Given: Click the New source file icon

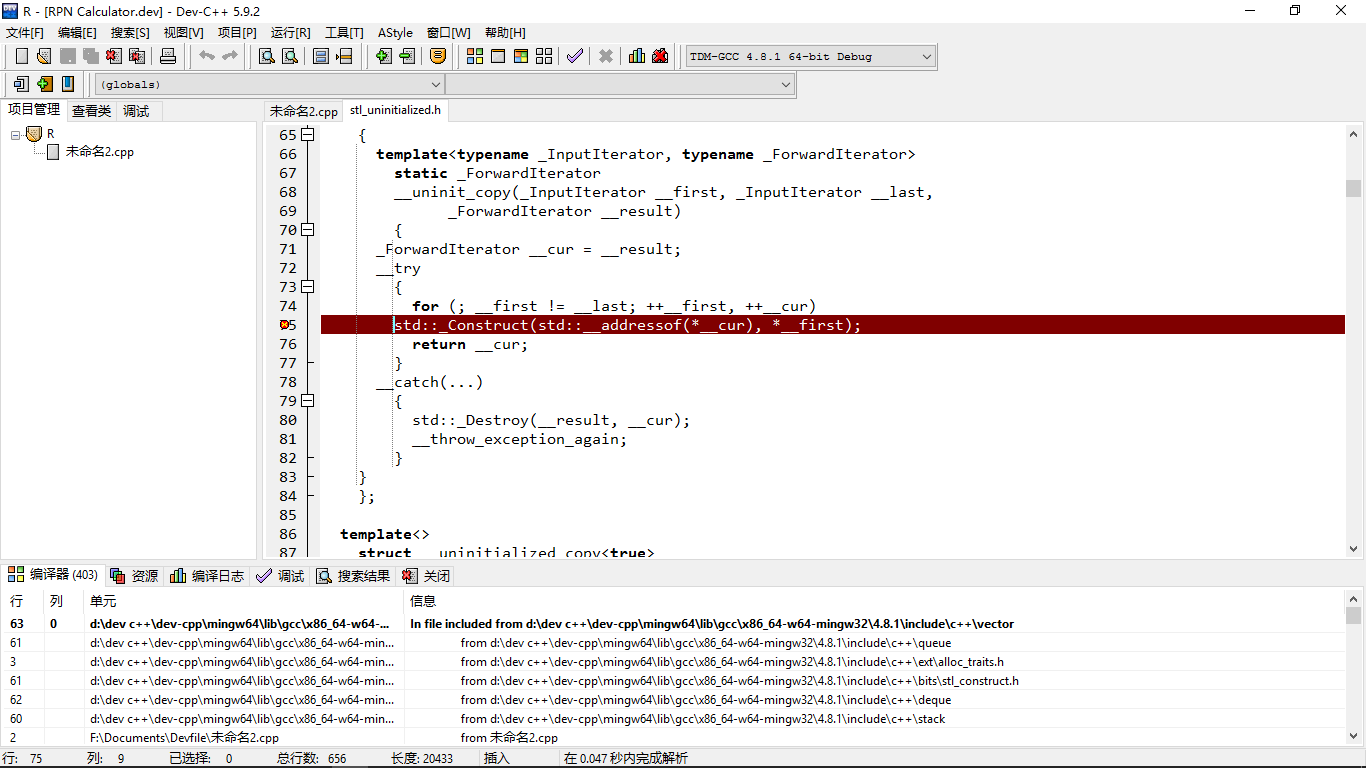Looking at the screenshot, I should coord(21,56).
